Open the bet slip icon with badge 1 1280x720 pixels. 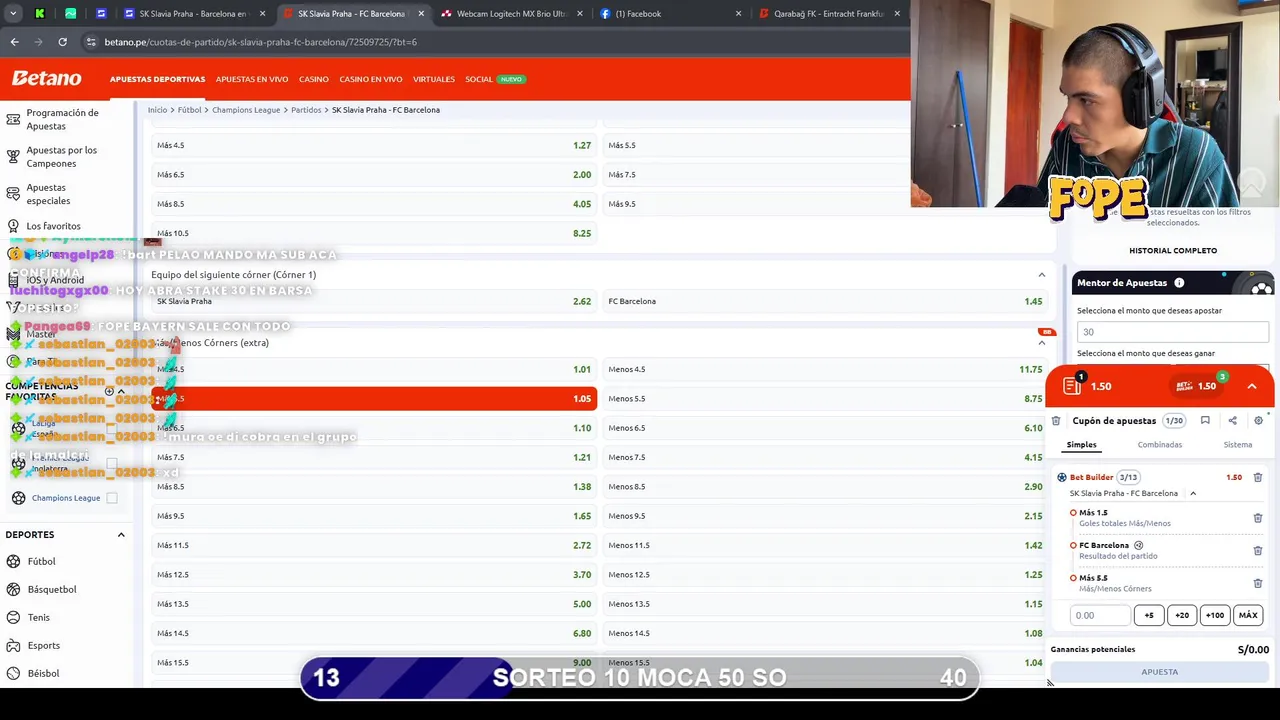point(1072,385)
